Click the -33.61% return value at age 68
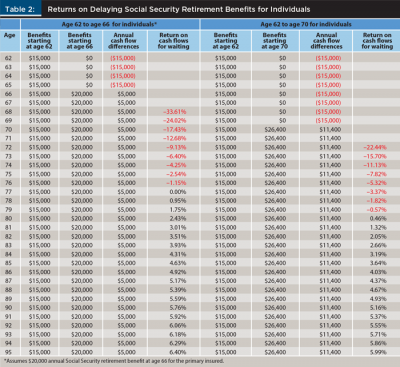 click(x=174, y=112)
